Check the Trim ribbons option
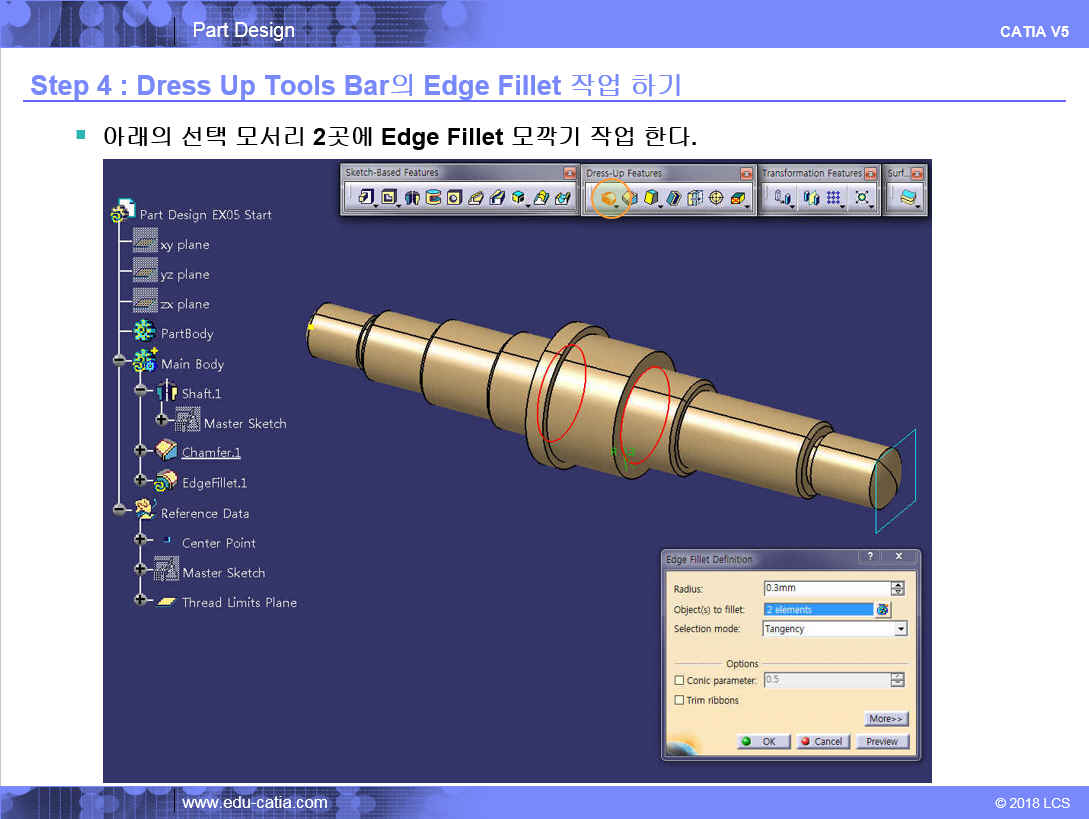Screen dimensions: 1089x819 pos(680,701)
